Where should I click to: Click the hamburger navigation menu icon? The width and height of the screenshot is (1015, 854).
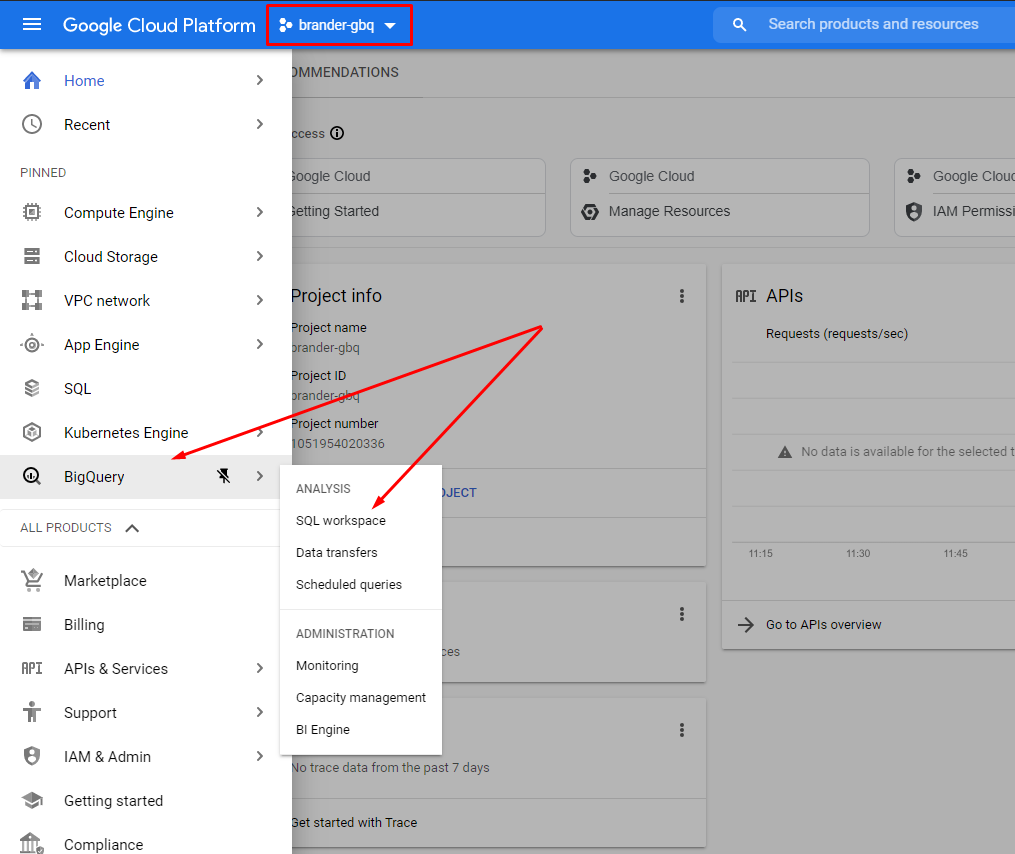click(x=32, y=24)
